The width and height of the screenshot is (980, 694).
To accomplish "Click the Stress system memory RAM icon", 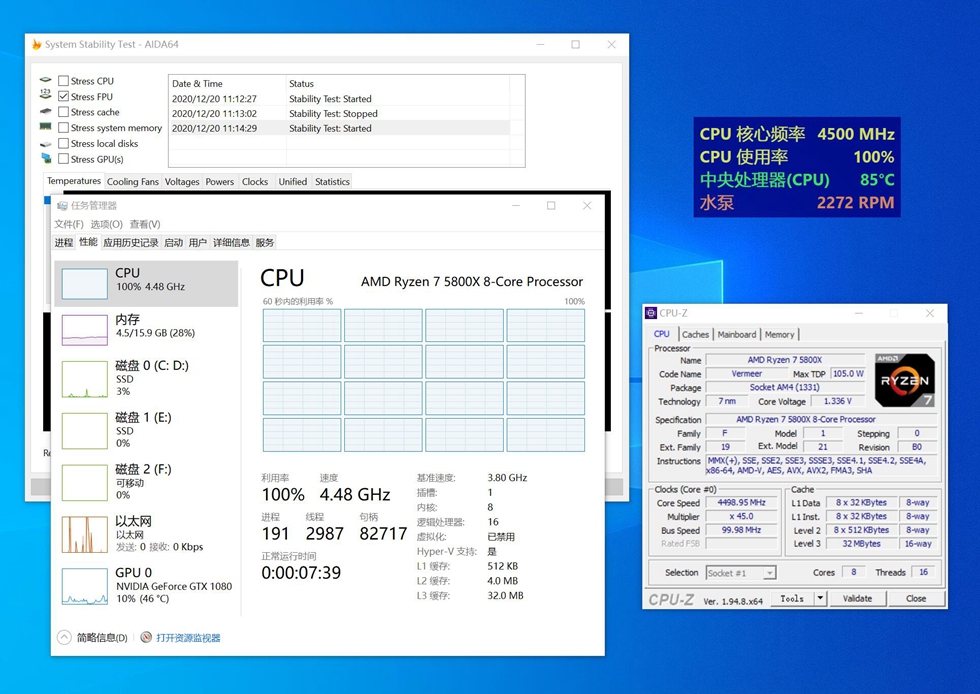I will [45, 128].
